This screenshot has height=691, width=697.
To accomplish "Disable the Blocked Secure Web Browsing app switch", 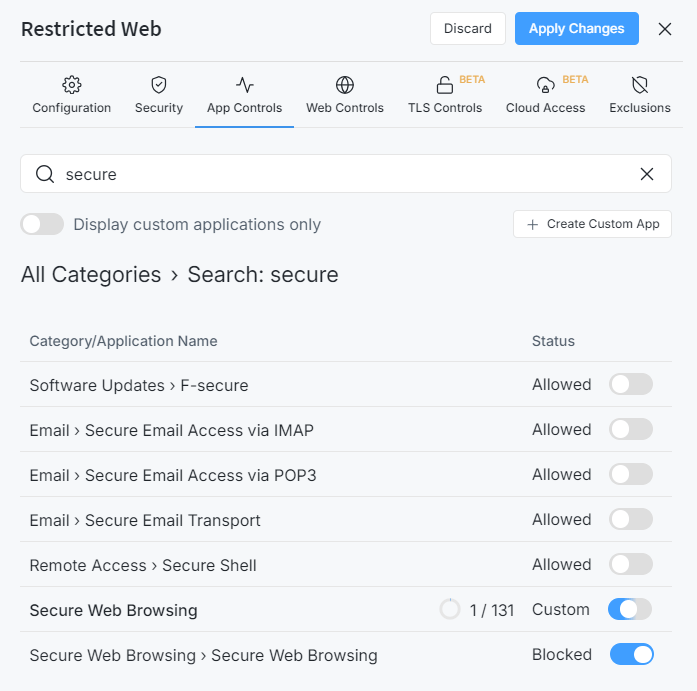I will click(632, 654).
